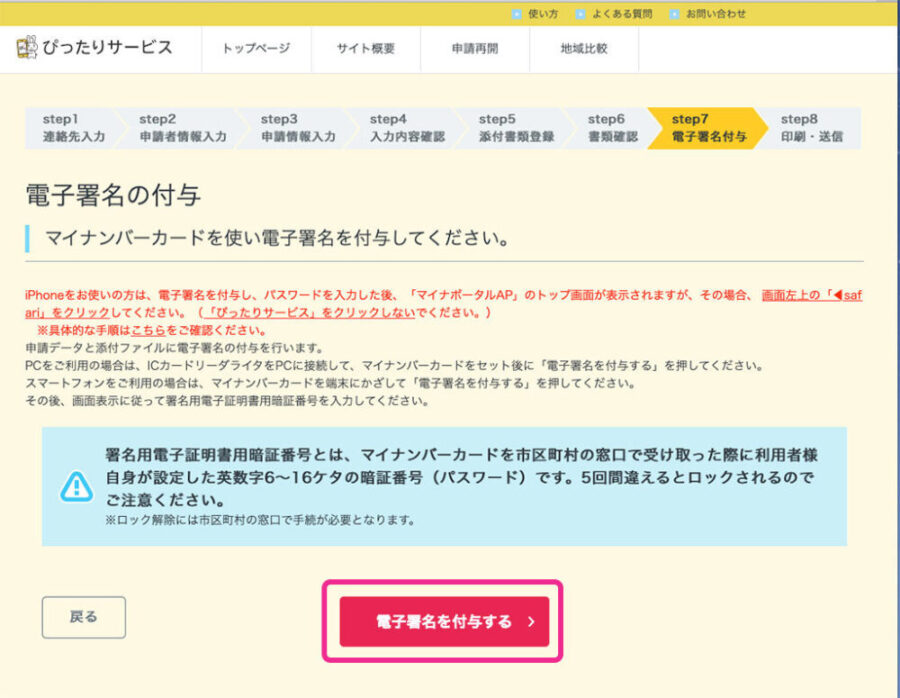Select step6 書類確認 in the progress bar
This screenshot has height=698, width=900.
(x=612, y=128)
